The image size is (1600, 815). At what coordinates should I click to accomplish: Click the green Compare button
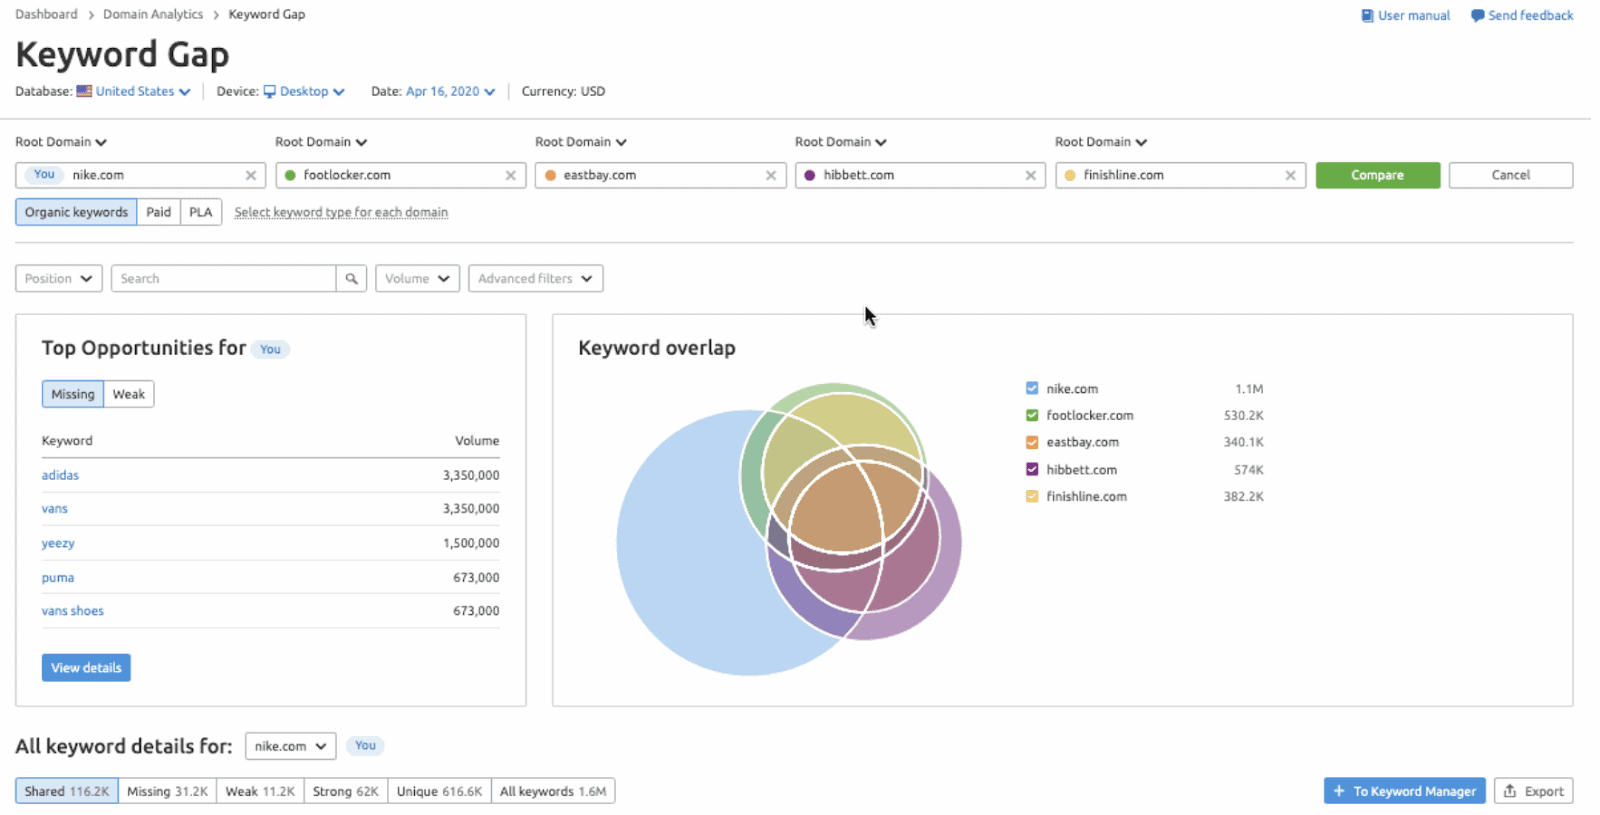point(1378,175)
